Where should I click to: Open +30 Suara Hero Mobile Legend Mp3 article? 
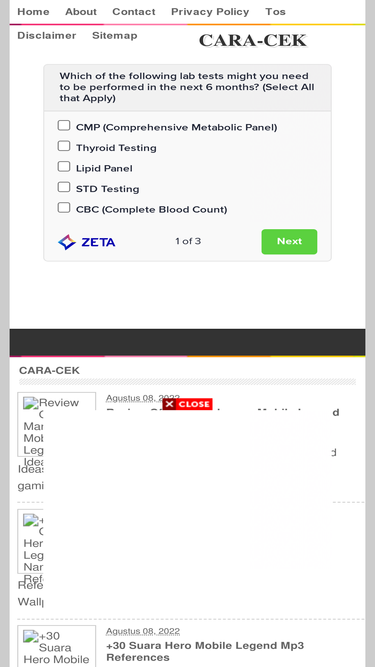click(205, 651)
